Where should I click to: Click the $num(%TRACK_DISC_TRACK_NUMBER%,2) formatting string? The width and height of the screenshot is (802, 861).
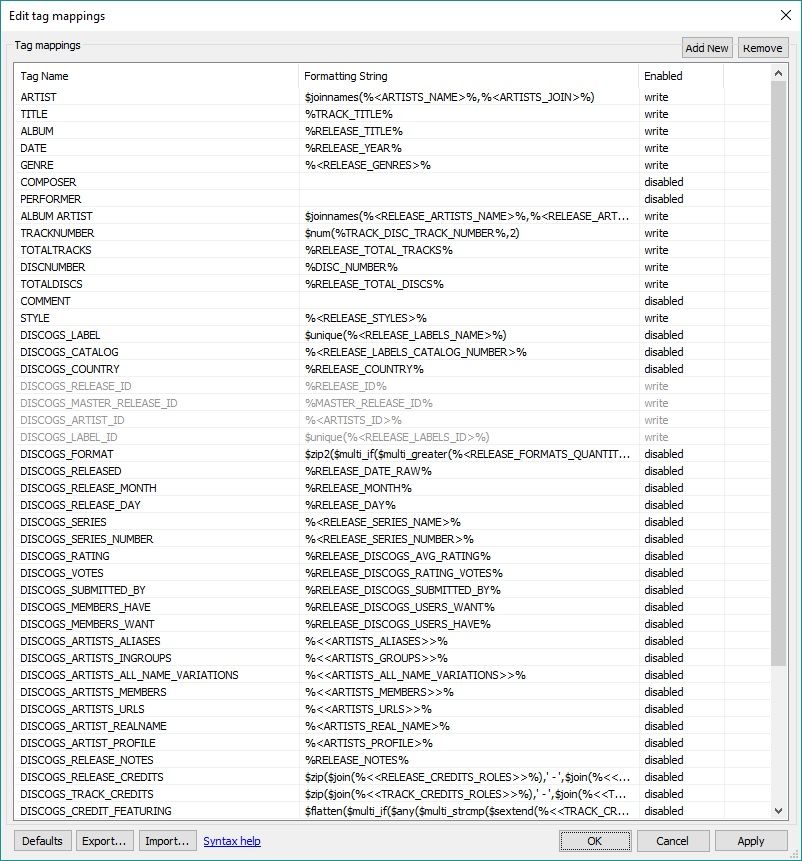[x=412, y=233]
